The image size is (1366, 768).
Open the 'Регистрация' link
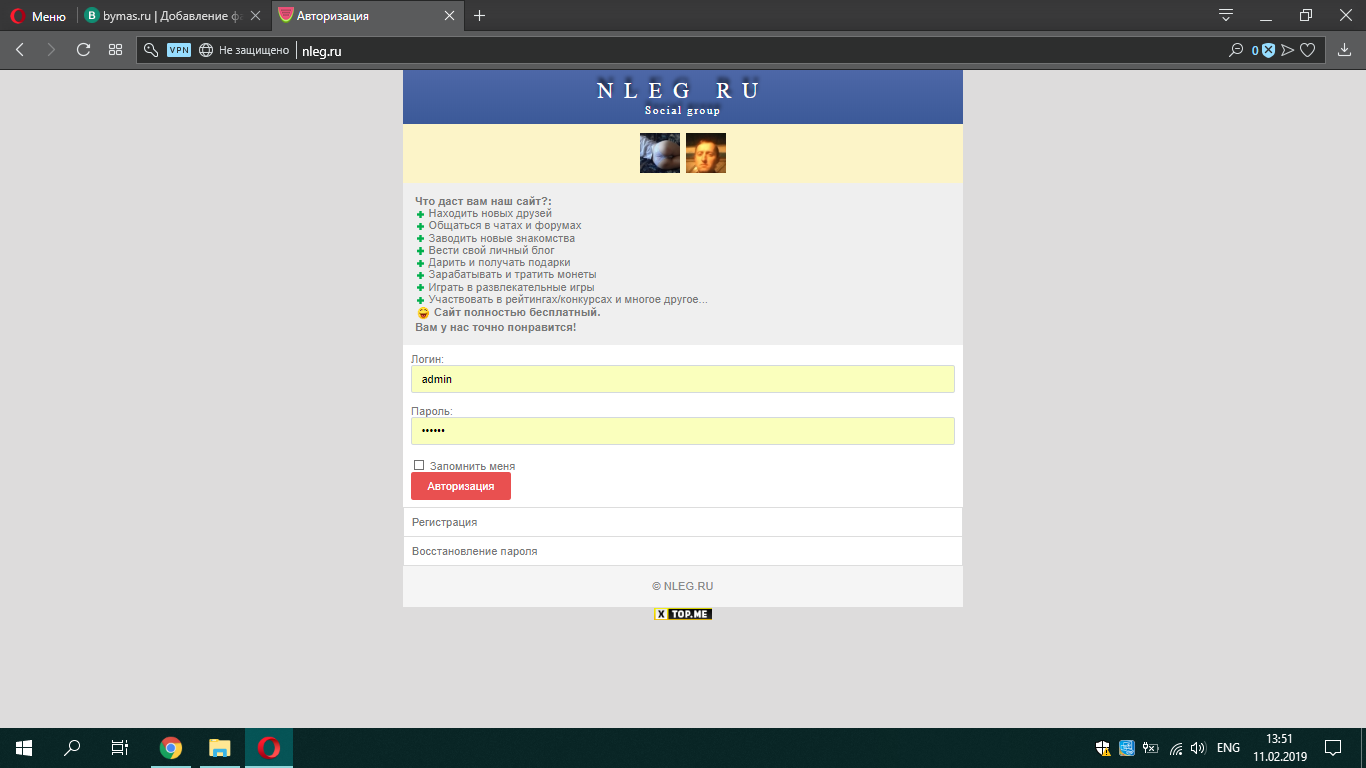click(x=445, y=522)
